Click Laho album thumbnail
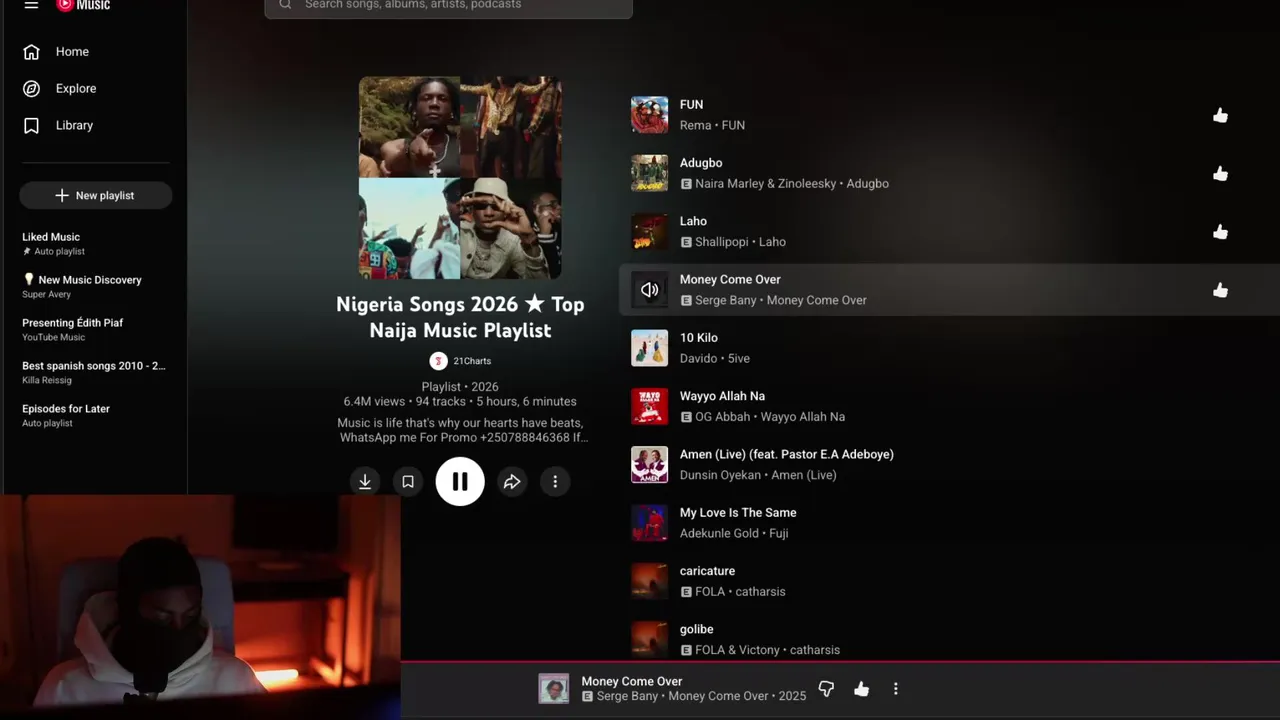Screen dimensions: 1280x720 tap(649, 232)
